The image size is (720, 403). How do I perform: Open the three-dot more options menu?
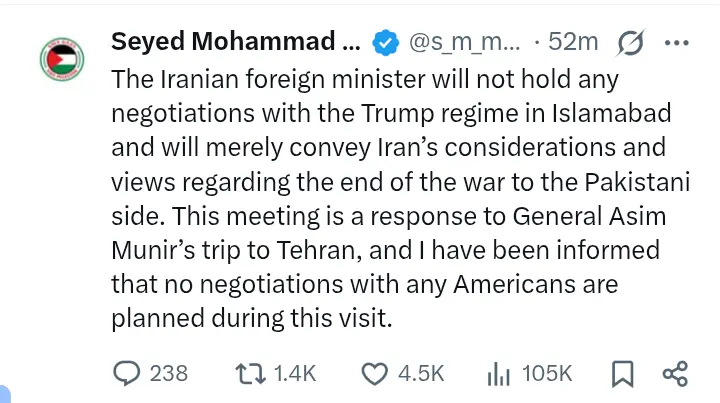[677, 42]
